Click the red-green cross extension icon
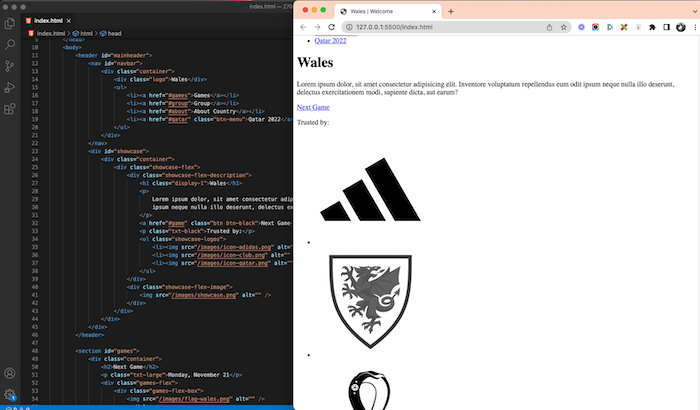Viewport: 700px width, 410px height. coord(624,27)
